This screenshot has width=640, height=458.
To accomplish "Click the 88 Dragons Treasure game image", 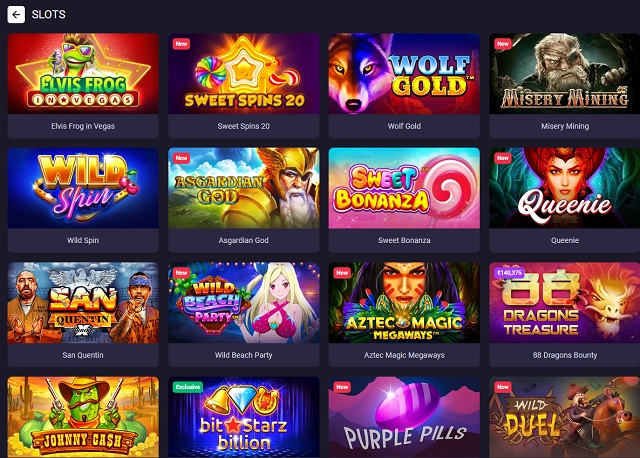I will click(x=564, y=302).
